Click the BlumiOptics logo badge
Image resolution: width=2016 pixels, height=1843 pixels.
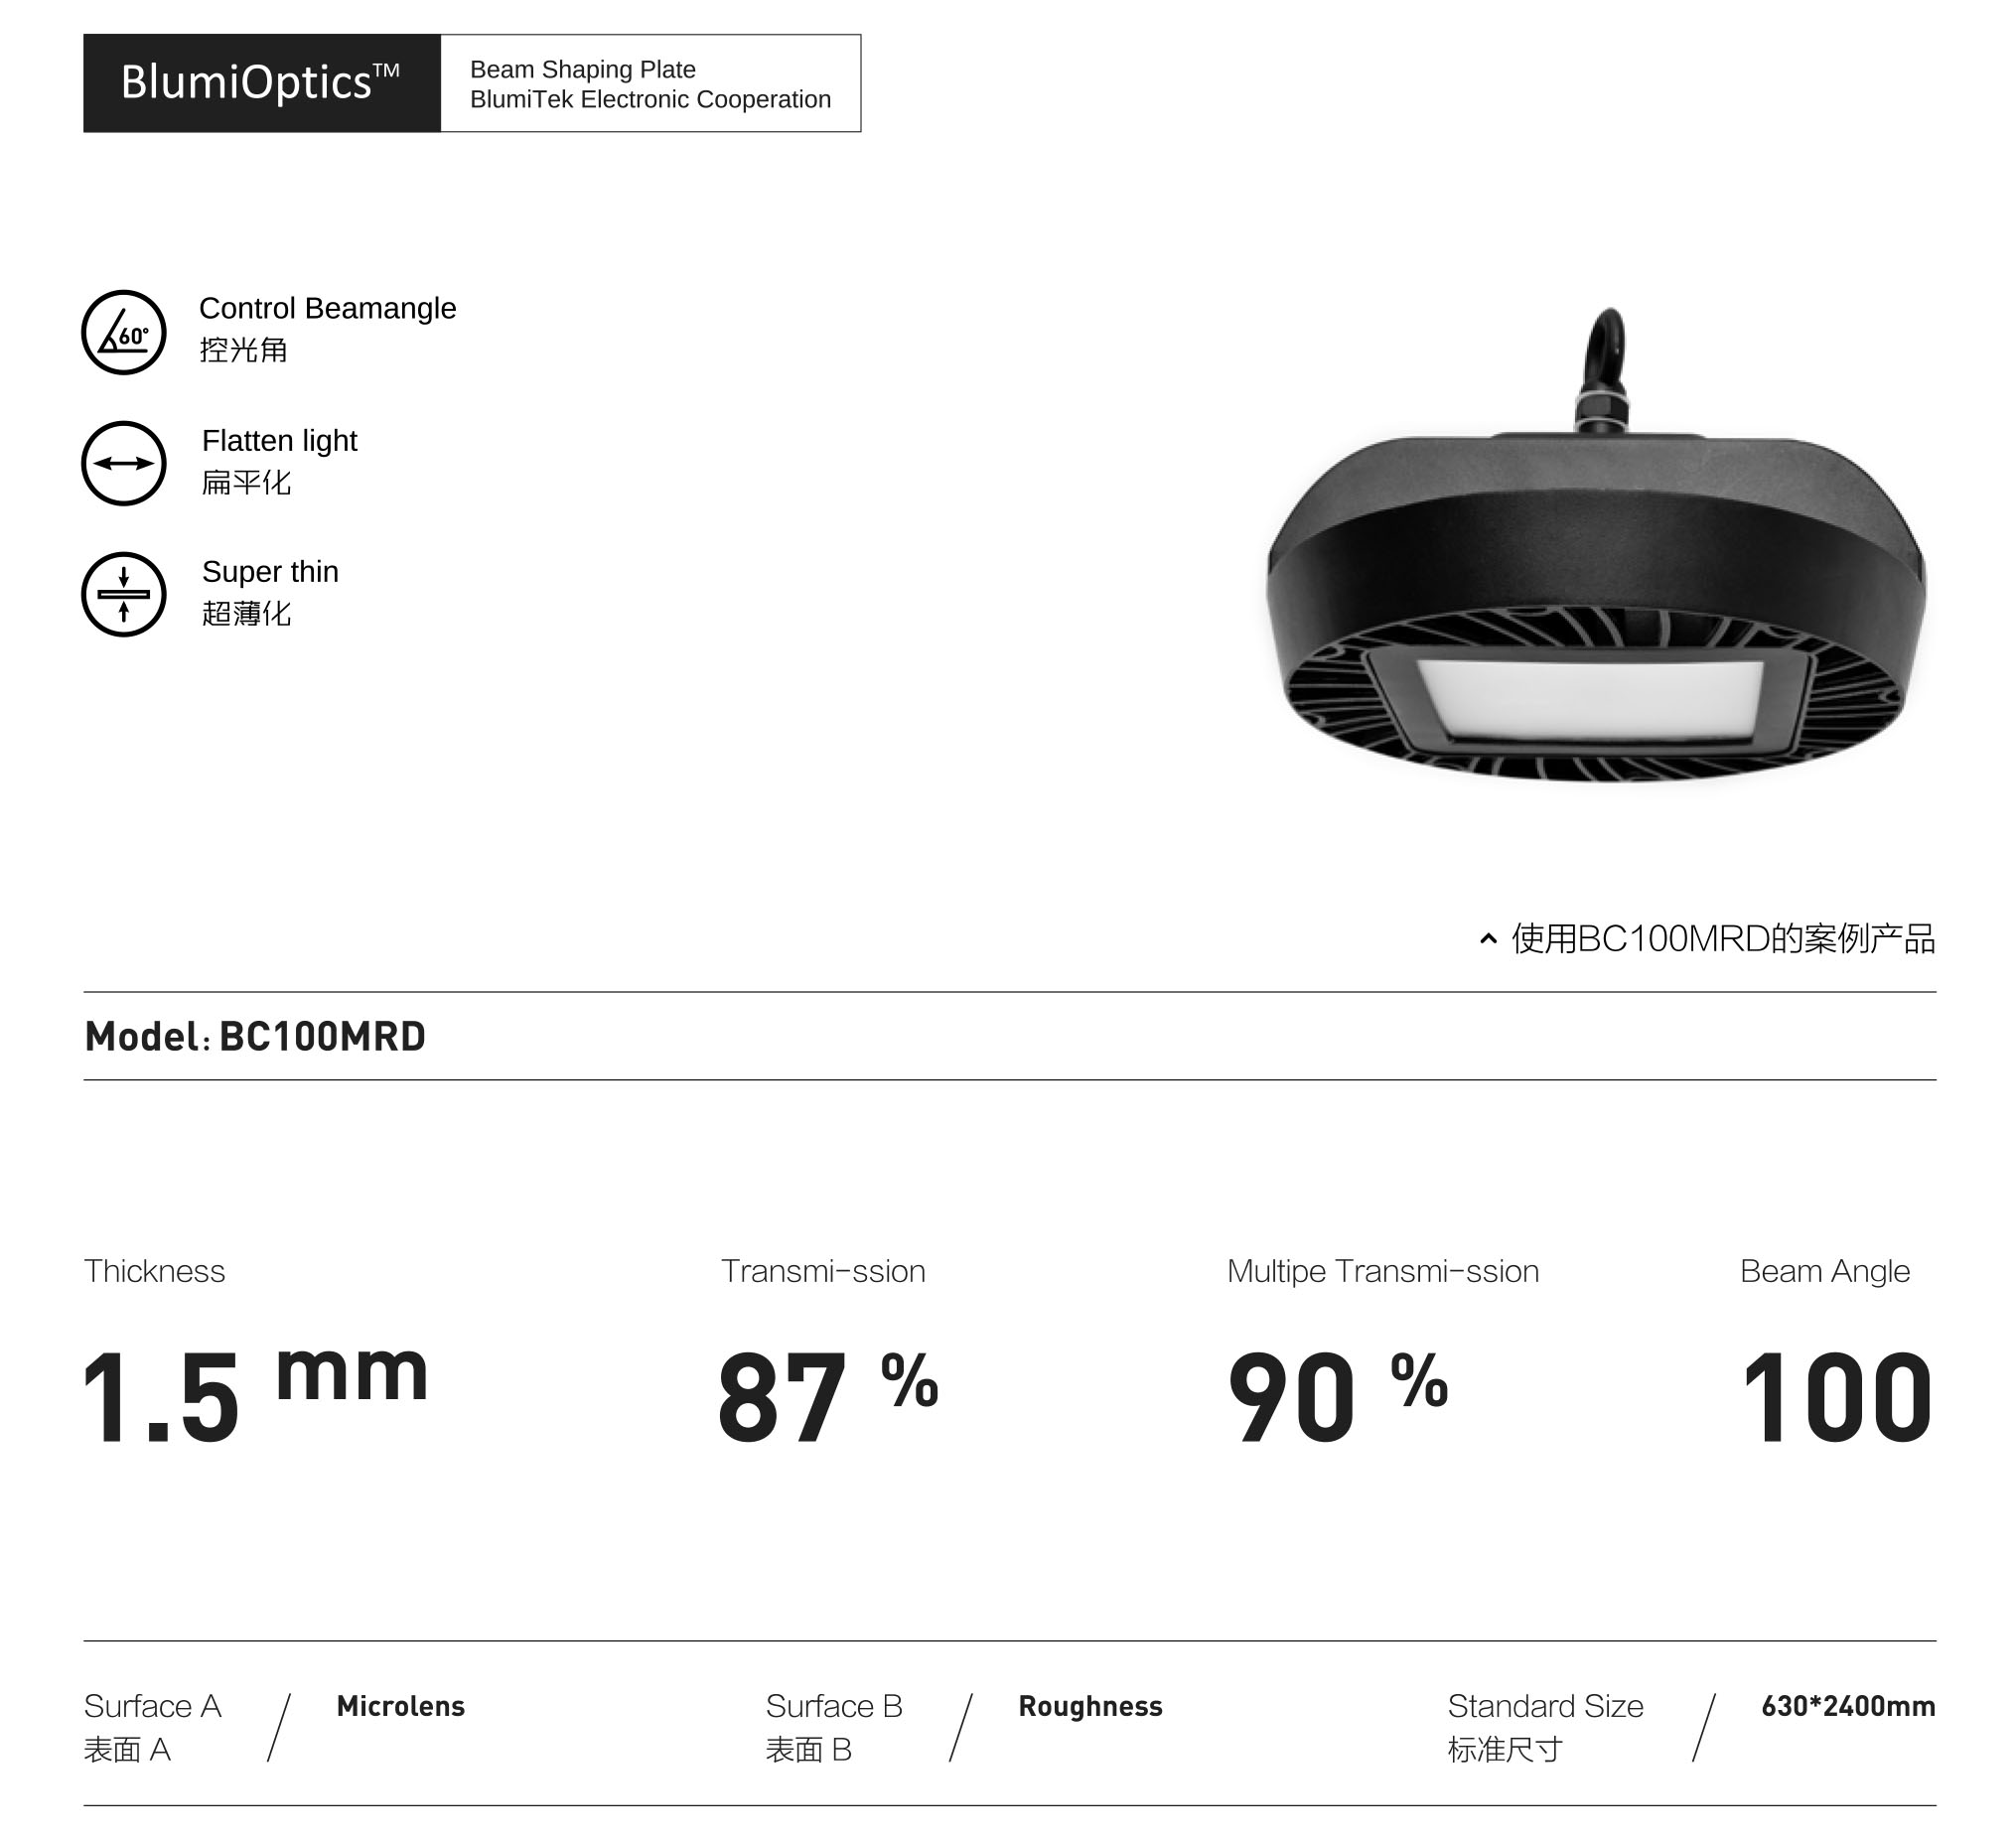click(x=261, y=83)
